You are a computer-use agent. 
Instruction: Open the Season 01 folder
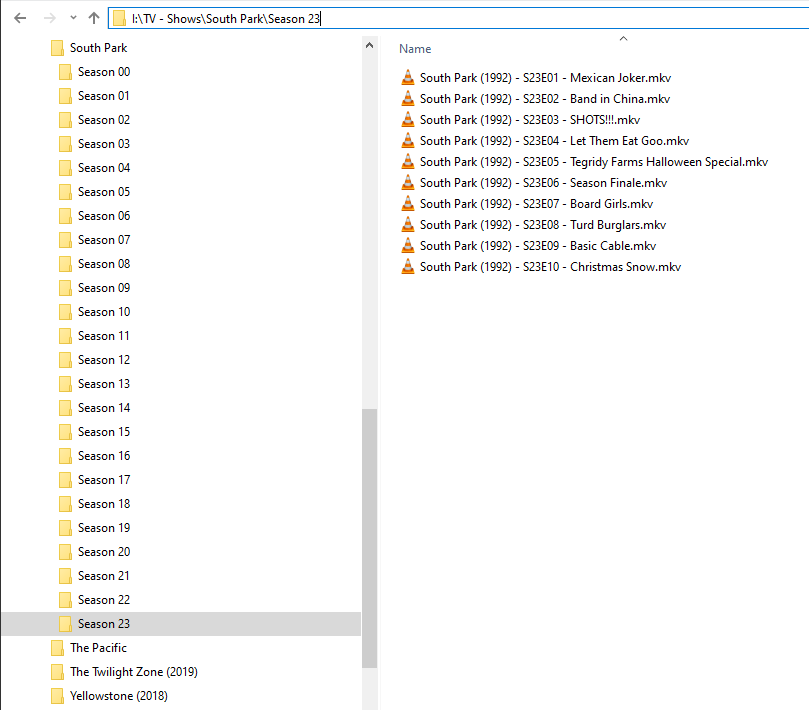tap(103, 96)
